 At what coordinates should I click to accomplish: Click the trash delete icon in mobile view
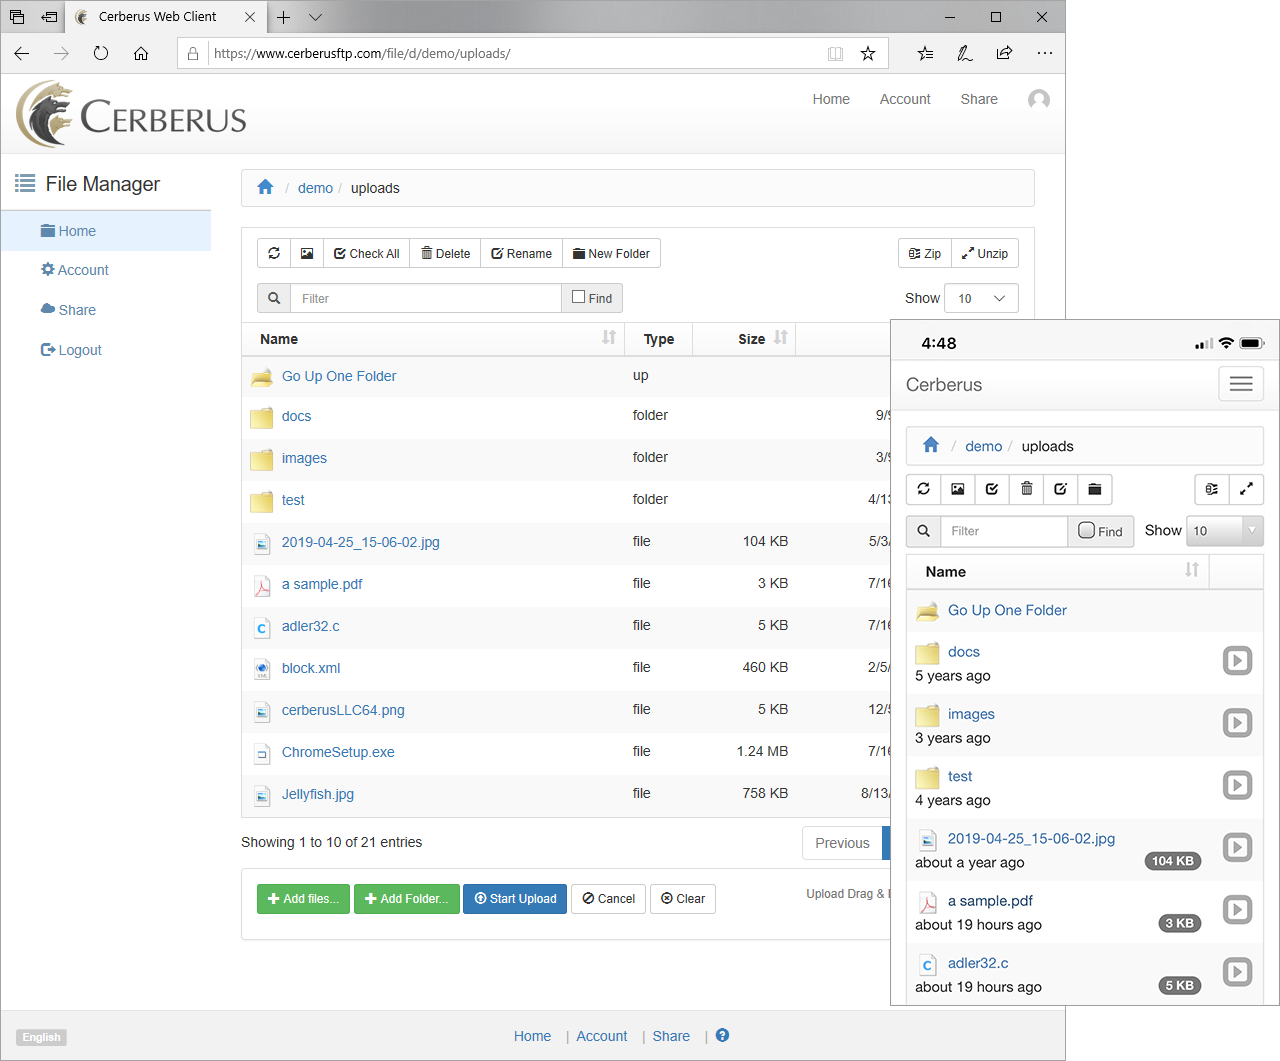[1026, 489]
